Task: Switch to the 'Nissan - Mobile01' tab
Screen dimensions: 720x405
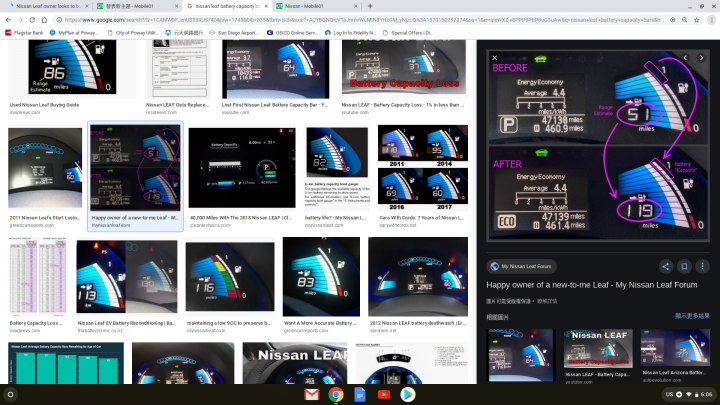Action: point(317,6)
